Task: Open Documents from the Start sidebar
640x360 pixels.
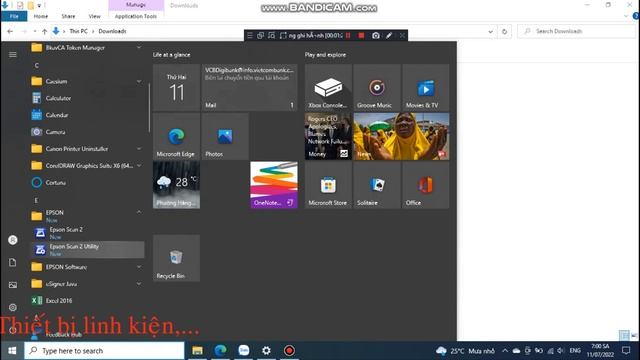Action: [13, 262]
